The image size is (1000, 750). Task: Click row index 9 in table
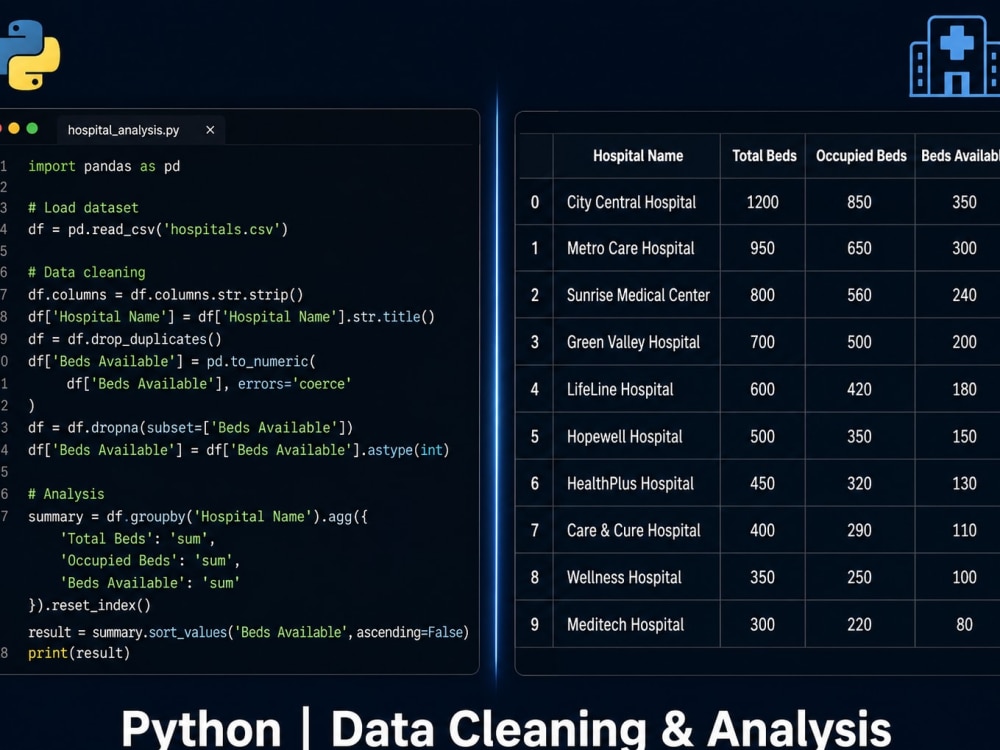coord(535,624)
